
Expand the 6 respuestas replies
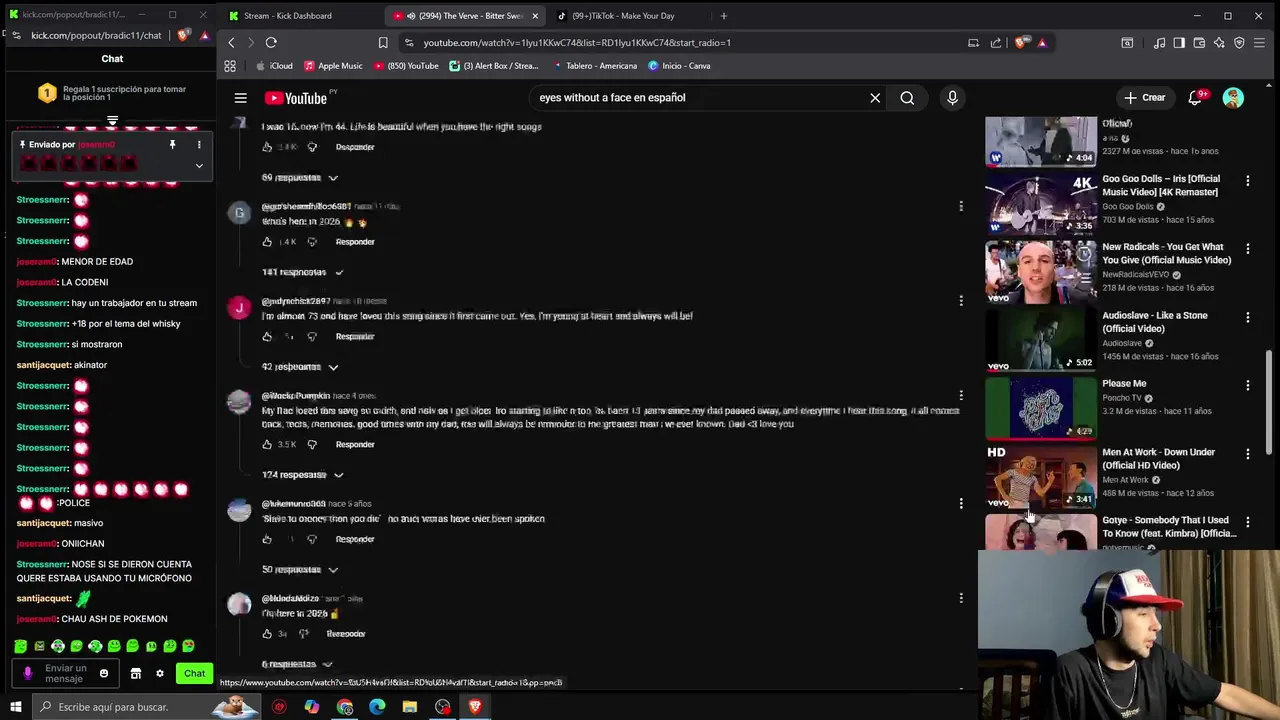[297, 664]
